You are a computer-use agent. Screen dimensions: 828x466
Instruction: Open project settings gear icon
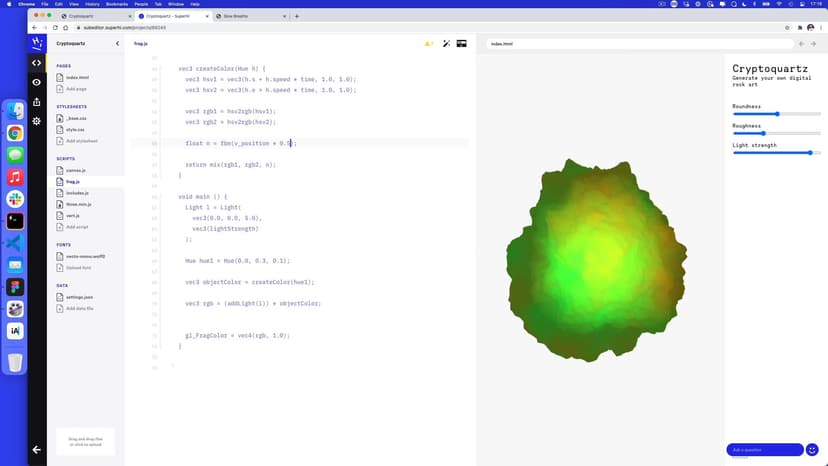(x=37, y=120)
